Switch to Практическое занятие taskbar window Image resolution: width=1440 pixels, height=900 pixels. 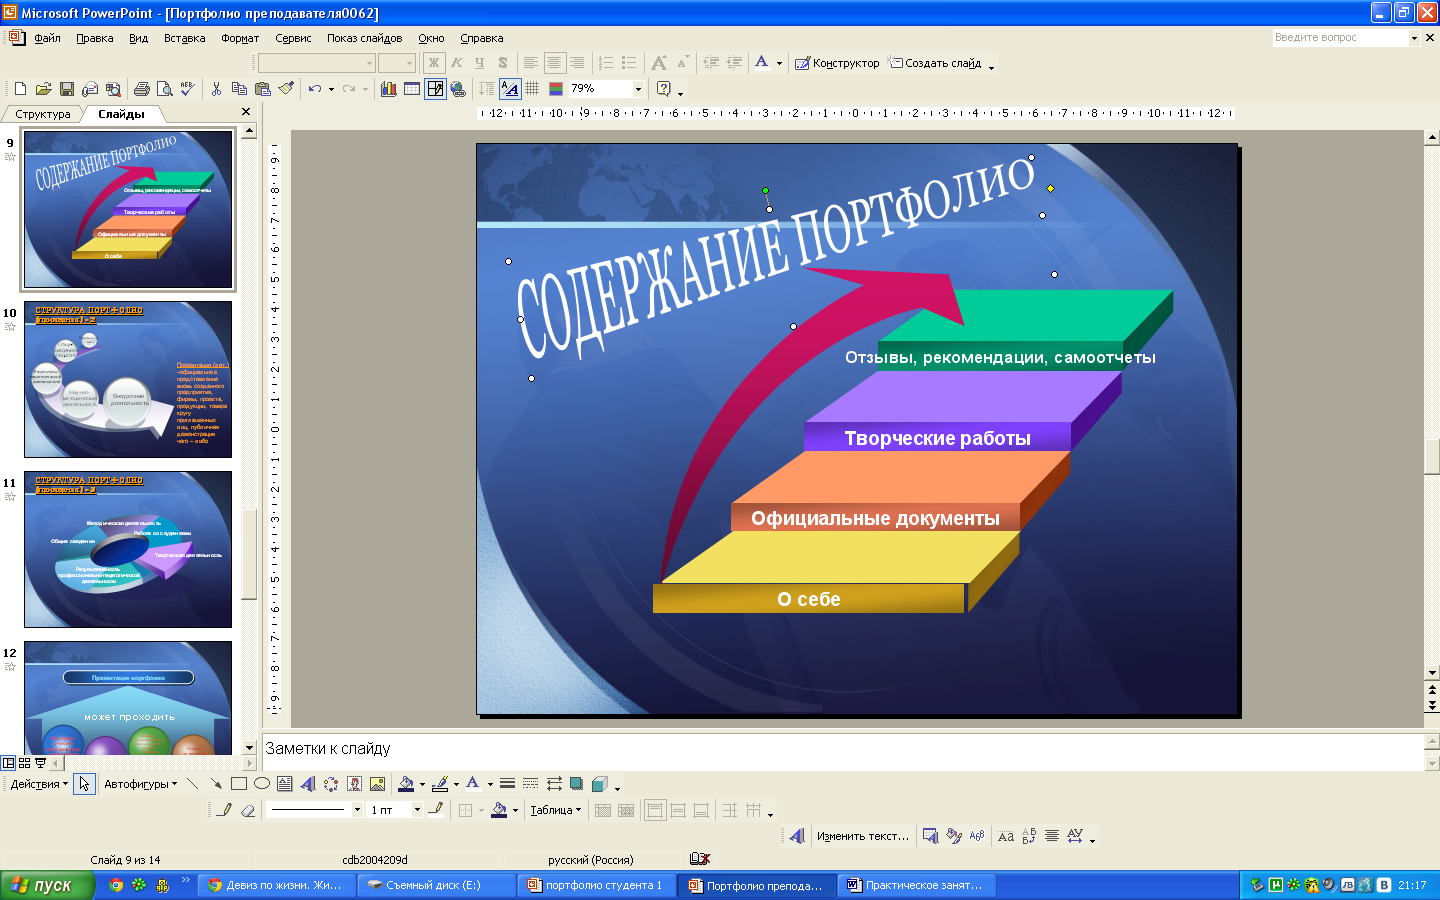tap(916, 885)
